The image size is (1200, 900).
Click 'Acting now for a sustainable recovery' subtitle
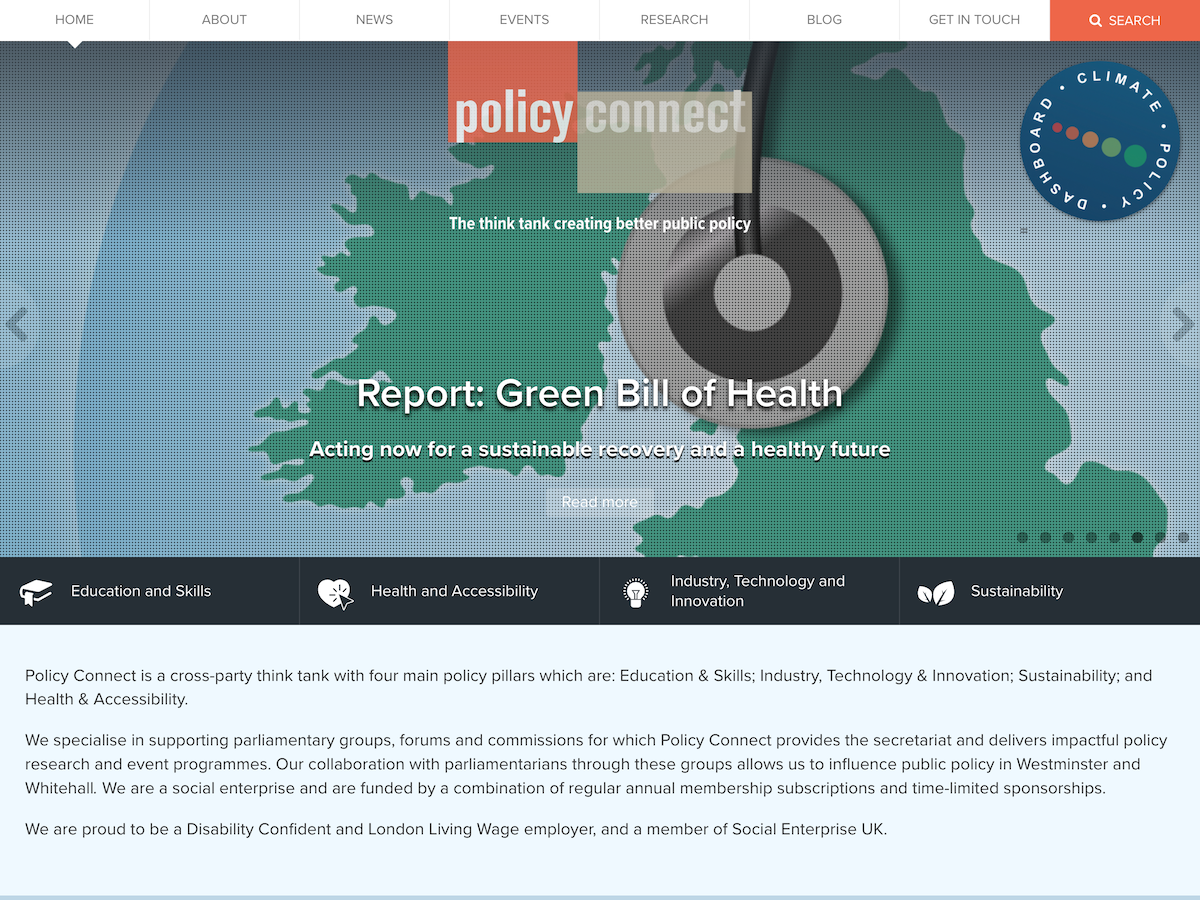point(600,450)
